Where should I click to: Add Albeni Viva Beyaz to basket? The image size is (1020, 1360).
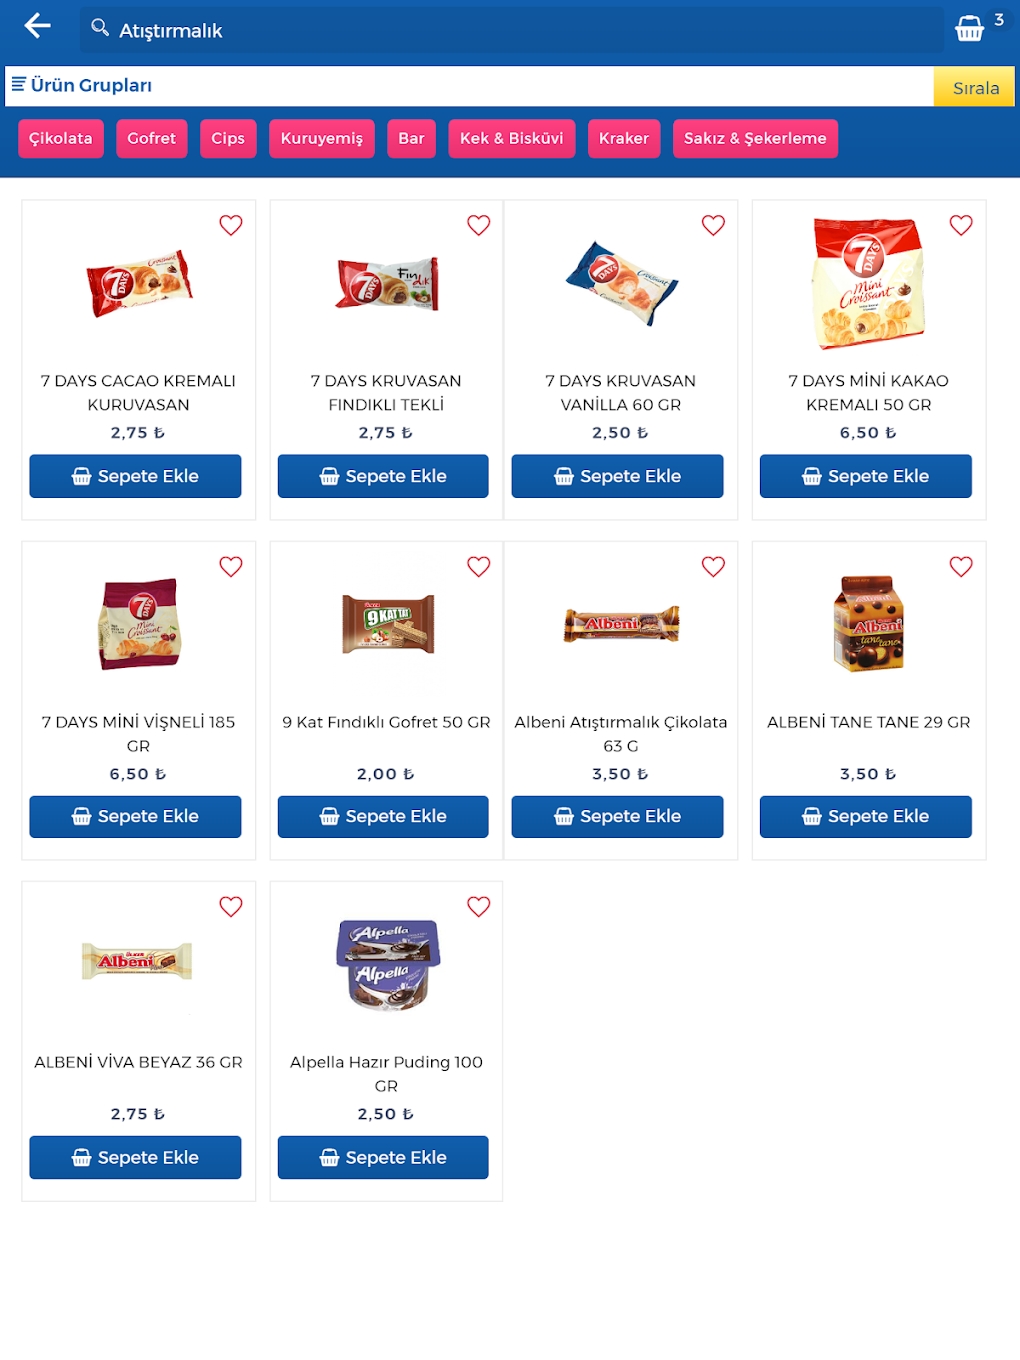point(135,1157)
